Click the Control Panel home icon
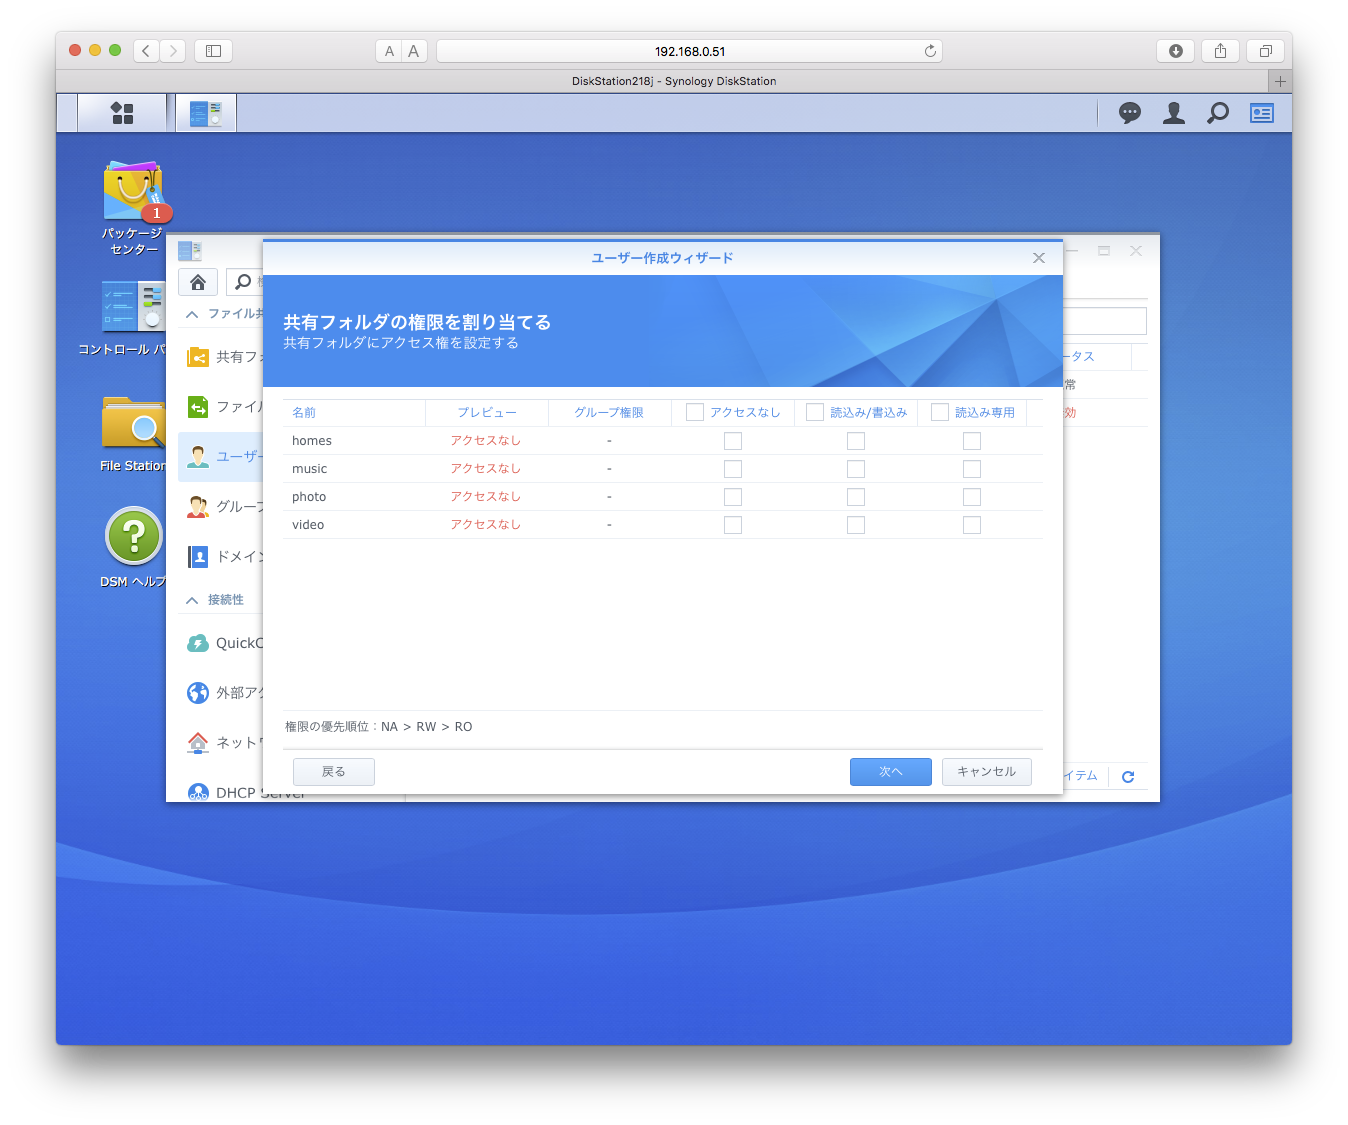This screenshot has height=1125, width=1348. tap(198, 282)
